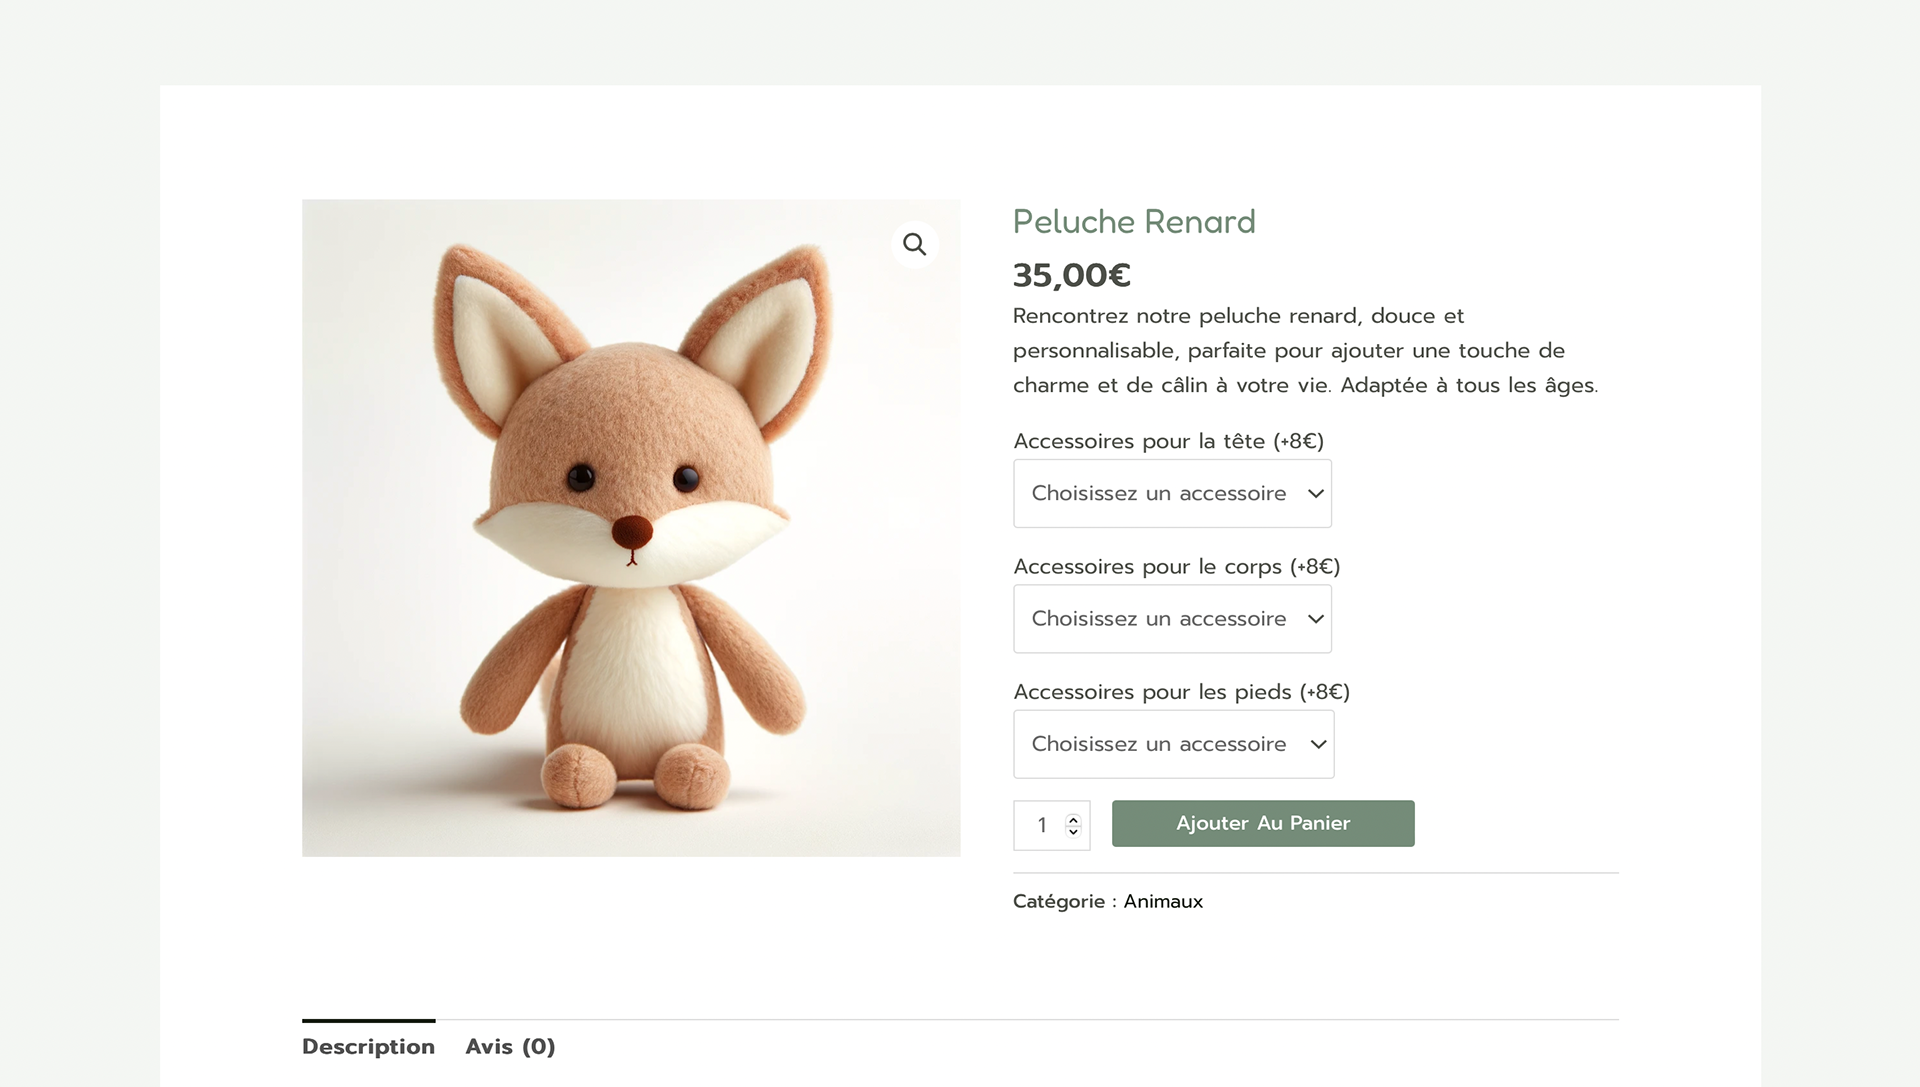Switch to the Avis (0) tab
Viewport: 1920px width, 1087px height.
click(510, 1046)
